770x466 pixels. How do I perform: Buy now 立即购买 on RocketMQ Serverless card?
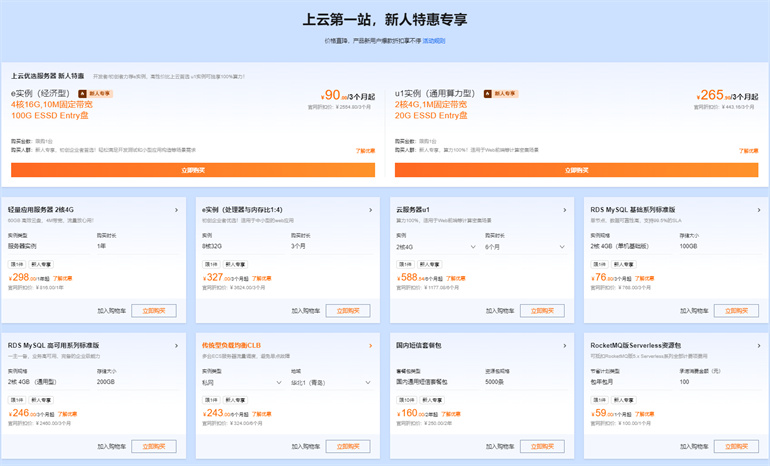pyautogui.click(x=736, y=446)
